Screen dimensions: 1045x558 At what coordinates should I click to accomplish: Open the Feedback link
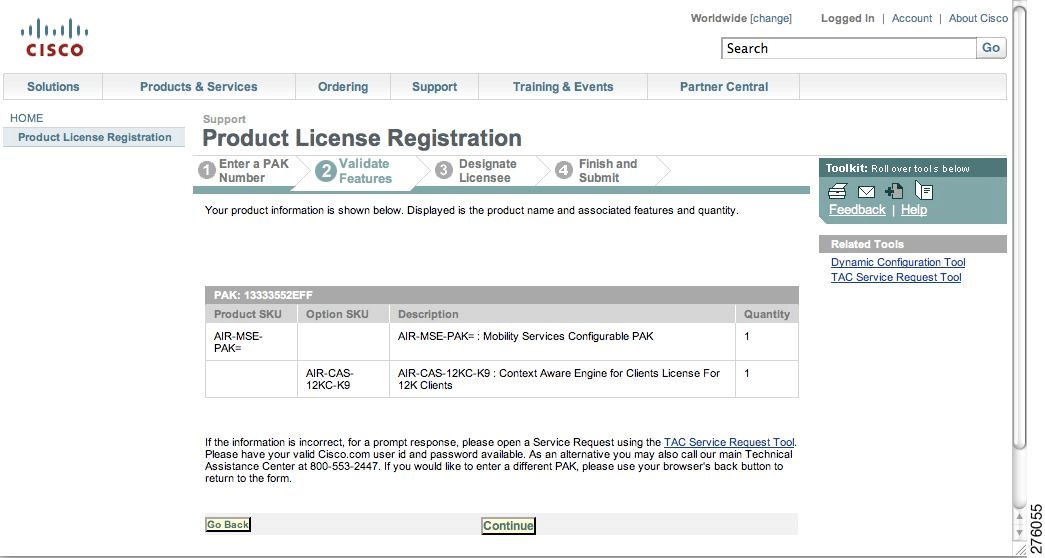[x=857, y=209]
